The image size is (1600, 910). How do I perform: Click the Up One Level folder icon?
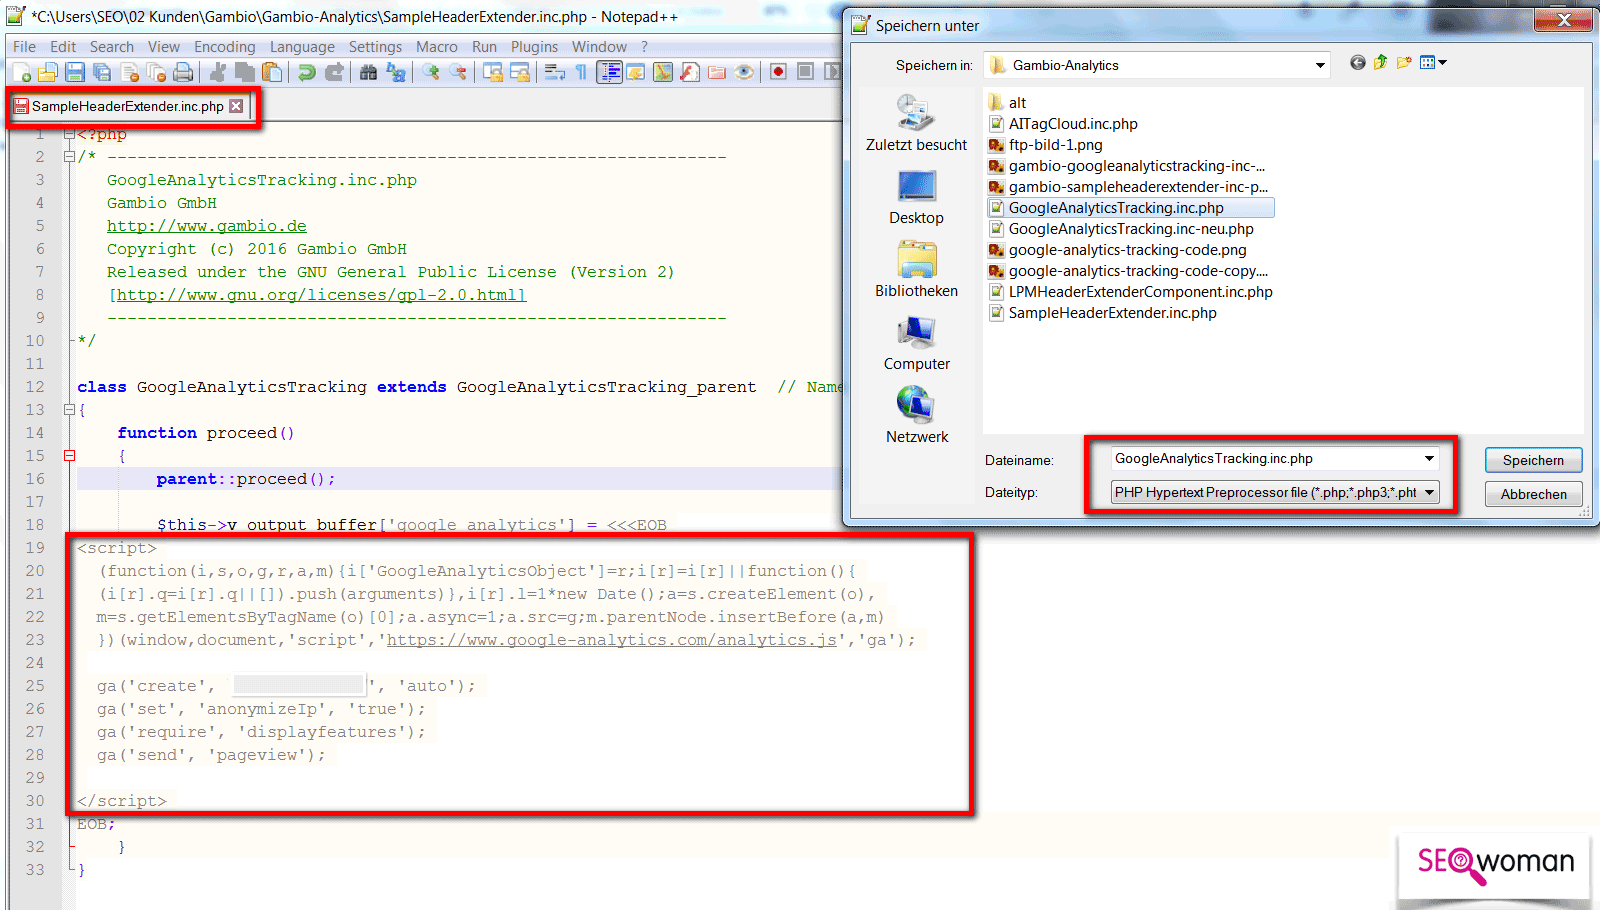[x=1380, y=63]
